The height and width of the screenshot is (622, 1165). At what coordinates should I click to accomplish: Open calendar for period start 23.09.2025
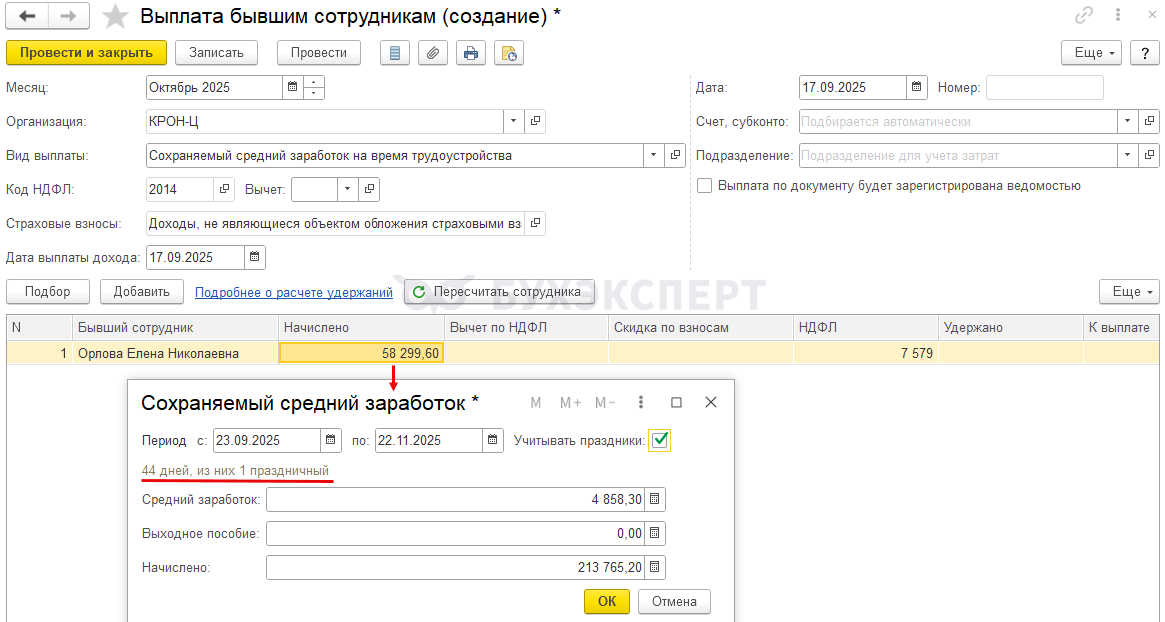pyautogui.click(x=331, y=440)
